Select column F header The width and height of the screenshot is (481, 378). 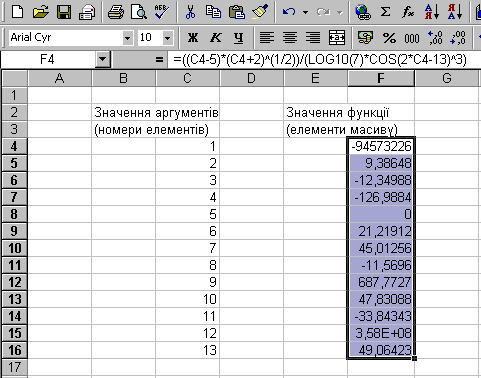381,78
